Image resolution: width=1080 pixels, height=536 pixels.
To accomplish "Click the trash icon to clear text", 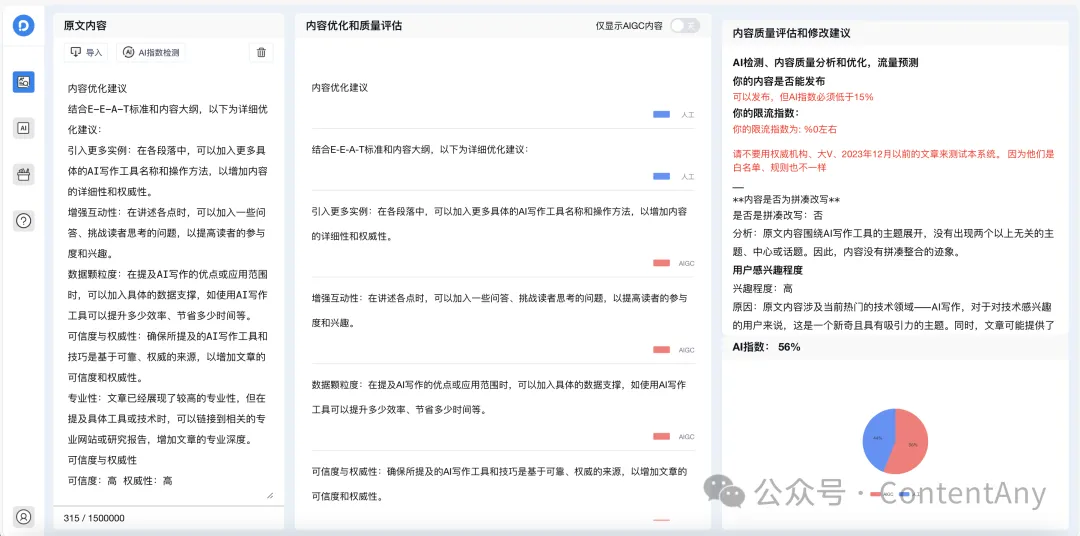I will click(261, 52).
